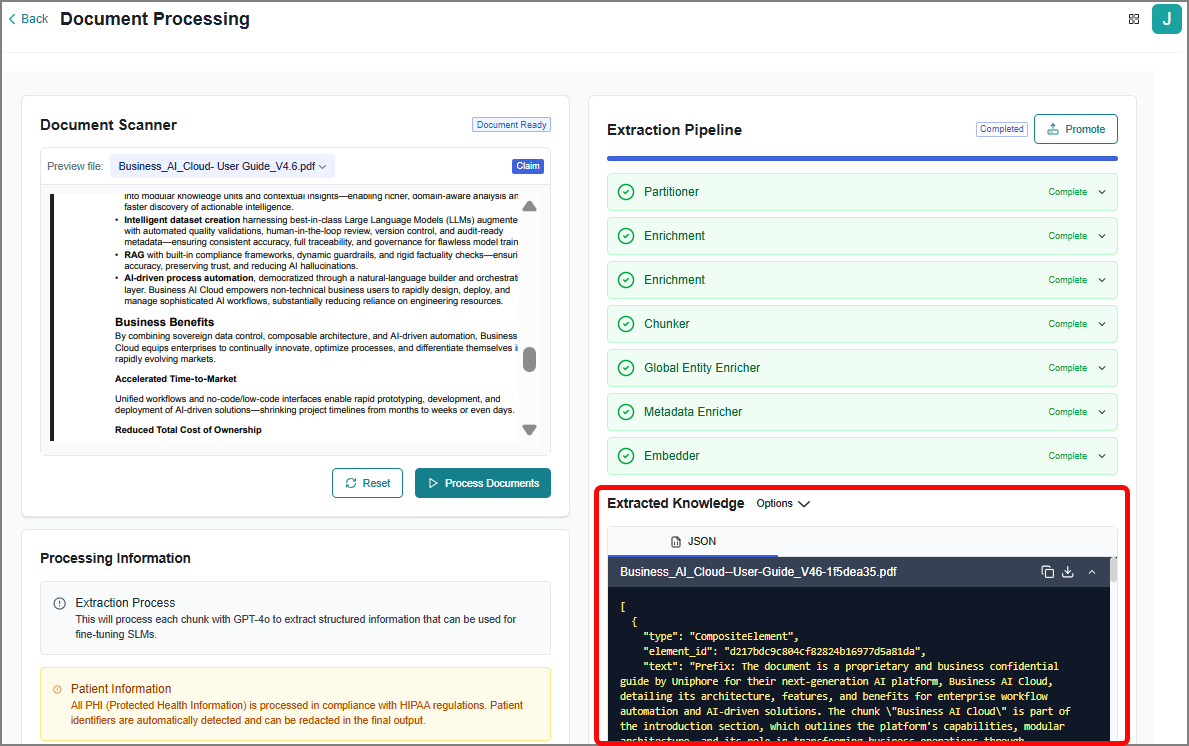Click the Reduced Total Cost of Ownership heading
The height and width of the screenshot is (746, 1189).
click(x=188, y=430)
